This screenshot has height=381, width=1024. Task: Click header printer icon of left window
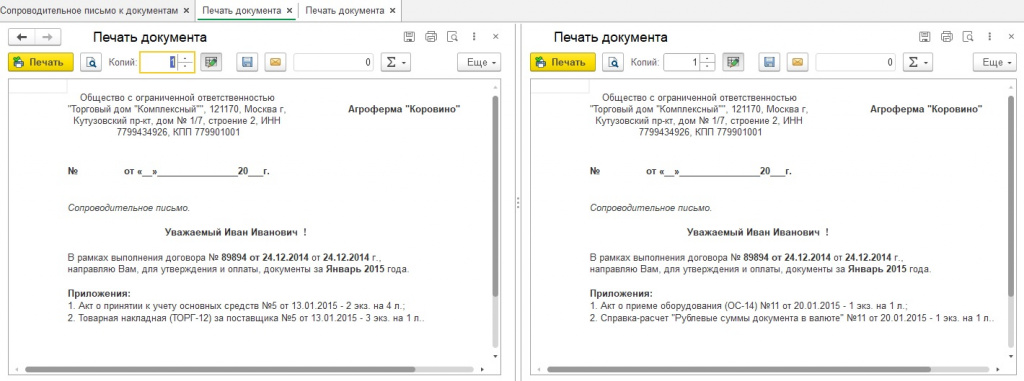click(x=431, y=37)
